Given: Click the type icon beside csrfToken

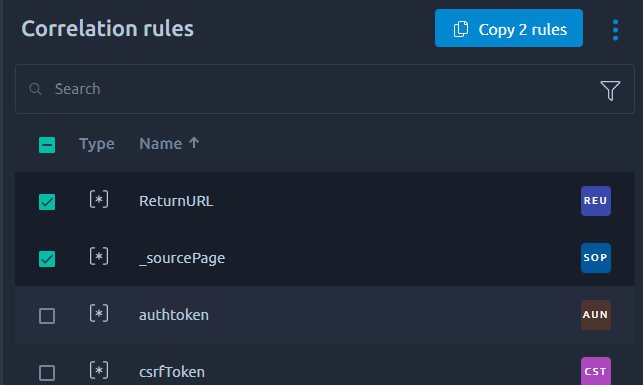Looking at the screenshot, I should [99, 371].
